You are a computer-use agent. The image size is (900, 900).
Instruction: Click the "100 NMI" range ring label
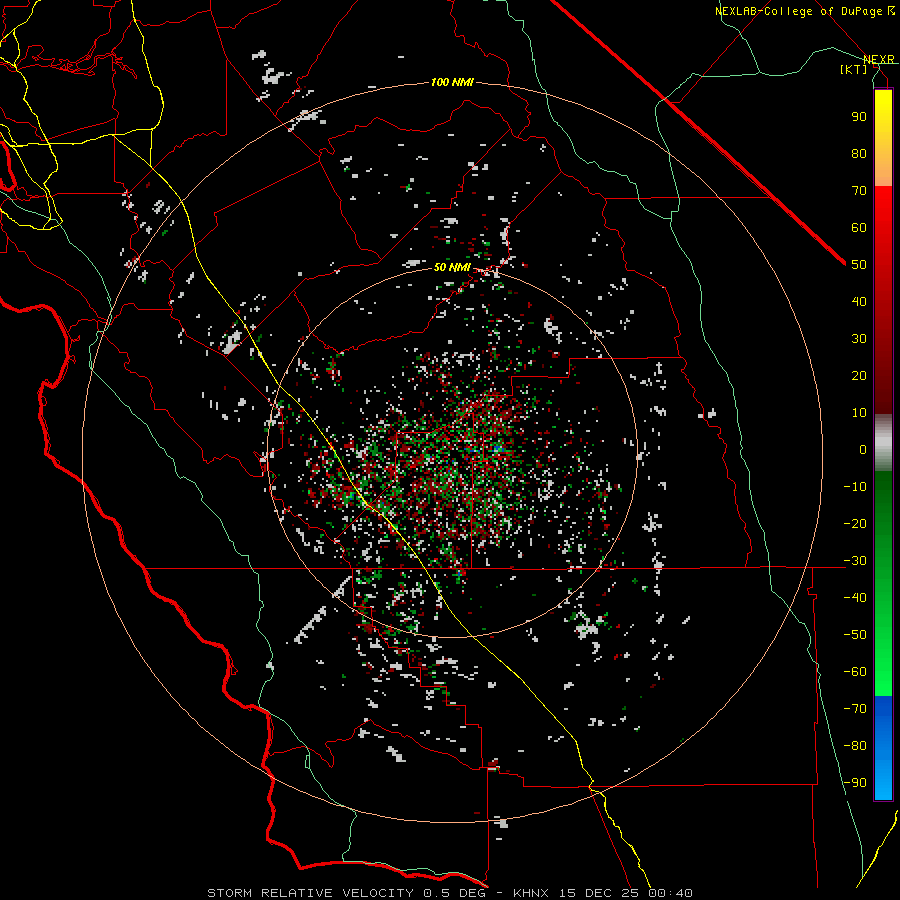[452, 83]
